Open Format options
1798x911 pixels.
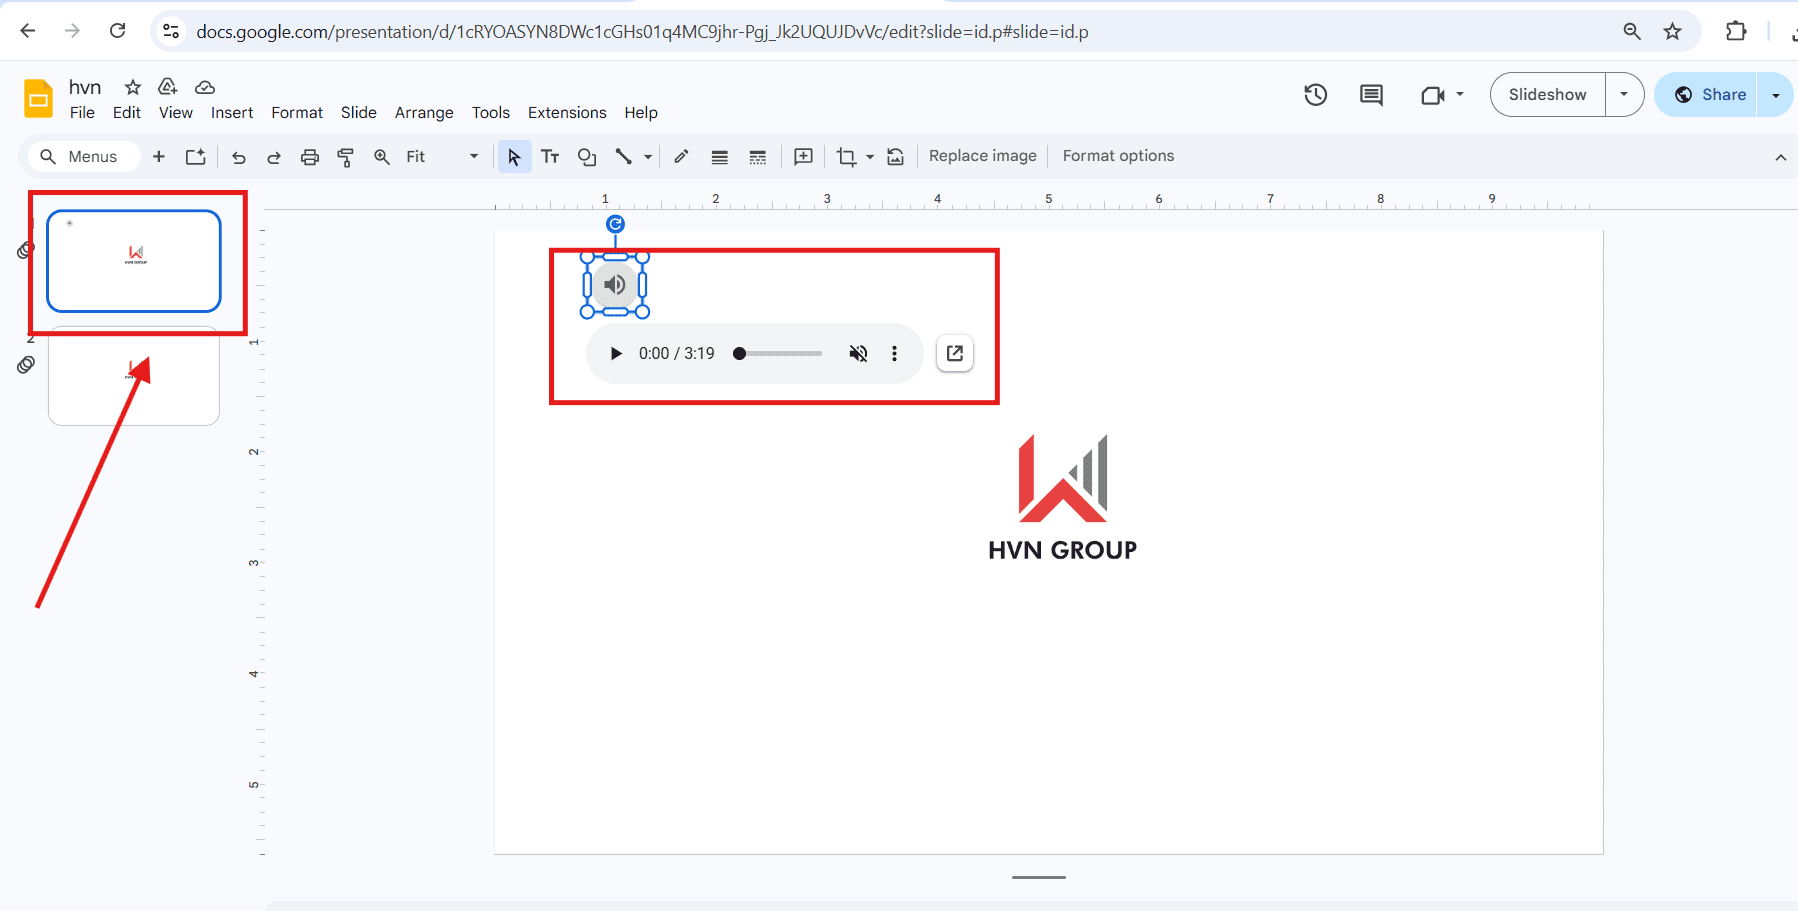(x=1118, y=156)
